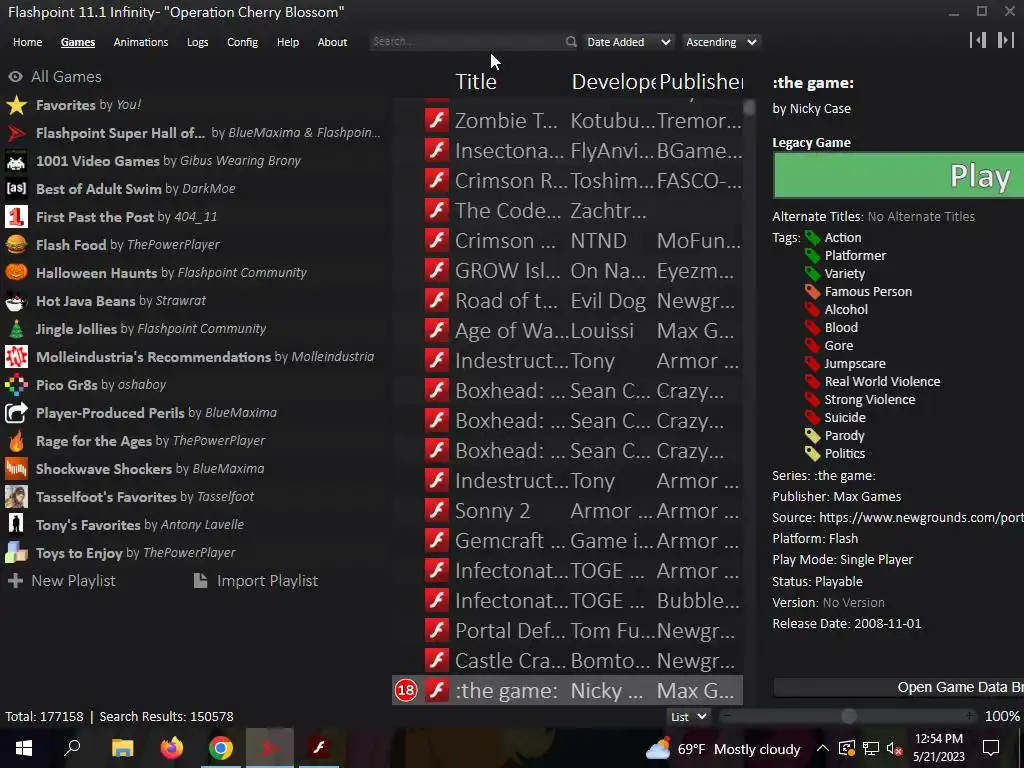The width and height of the screenshot is (1024, 768).
Task: Click the Pico Gr8s playlist icon
Action: [x=16, y=385]
